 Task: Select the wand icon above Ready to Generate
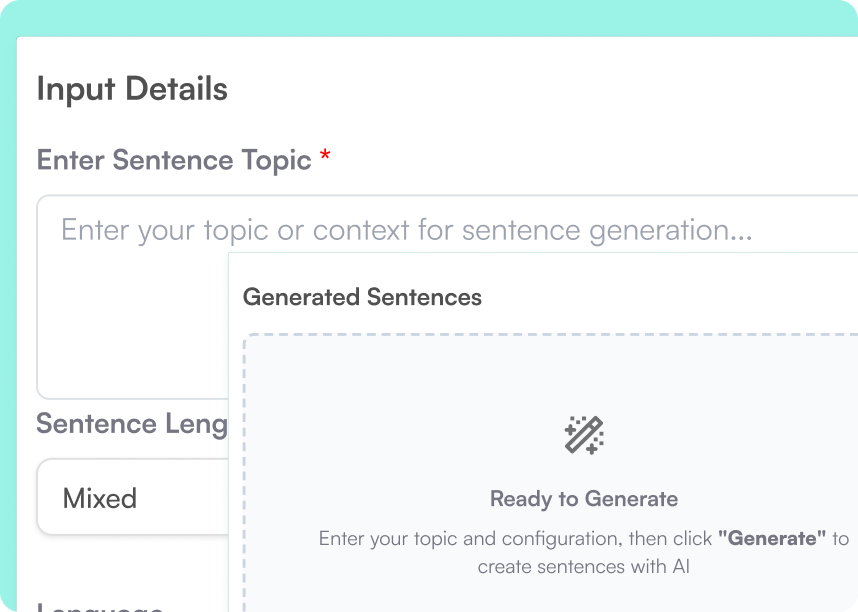583,434
